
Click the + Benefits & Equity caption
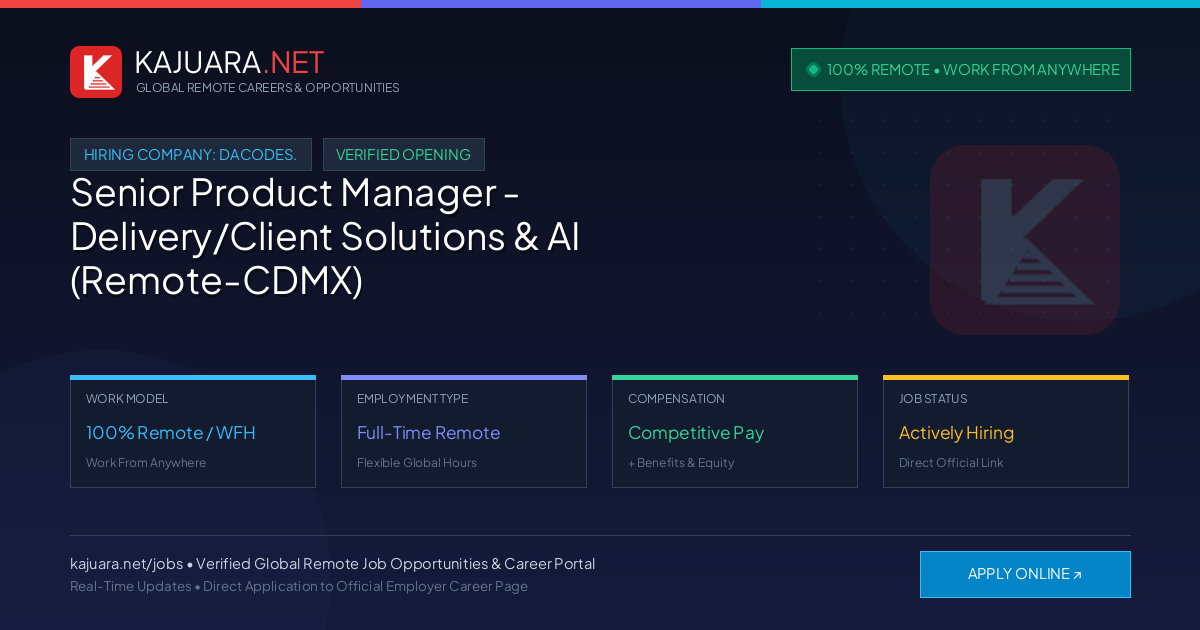coord(681,463)
